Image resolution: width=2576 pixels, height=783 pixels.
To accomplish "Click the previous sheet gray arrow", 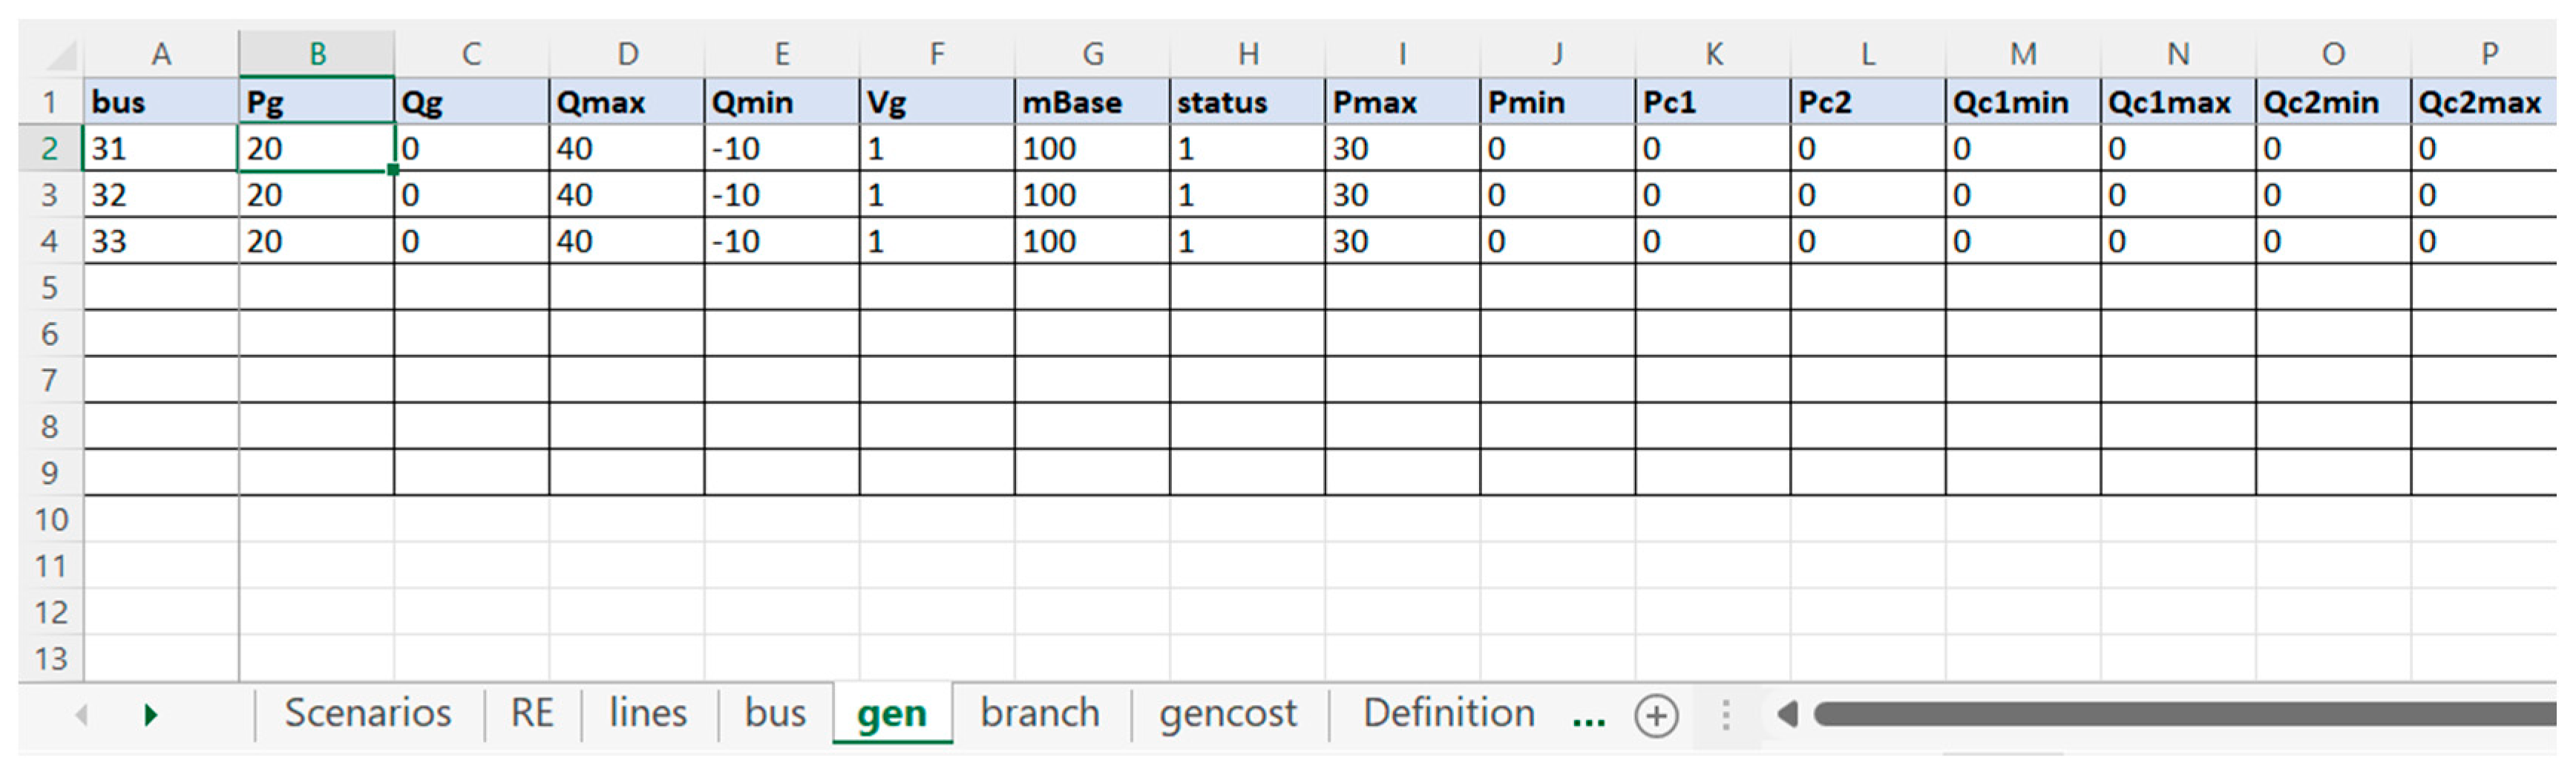I will pyautogui.click(x=82, y=715).
